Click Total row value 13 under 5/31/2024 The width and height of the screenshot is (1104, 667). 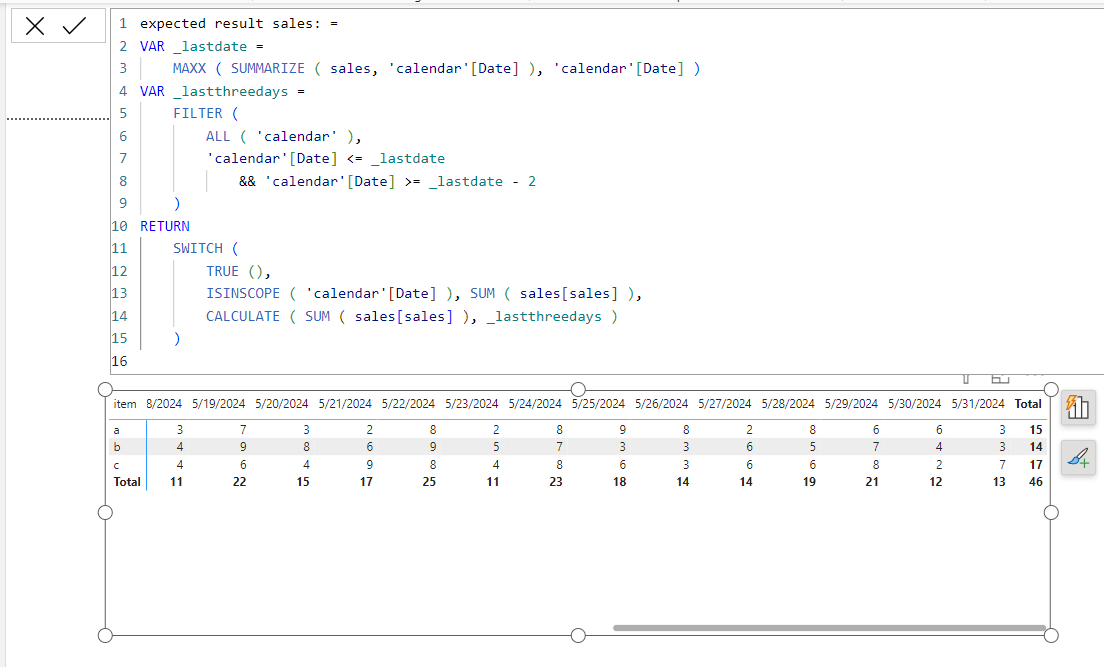click(999, 482)
